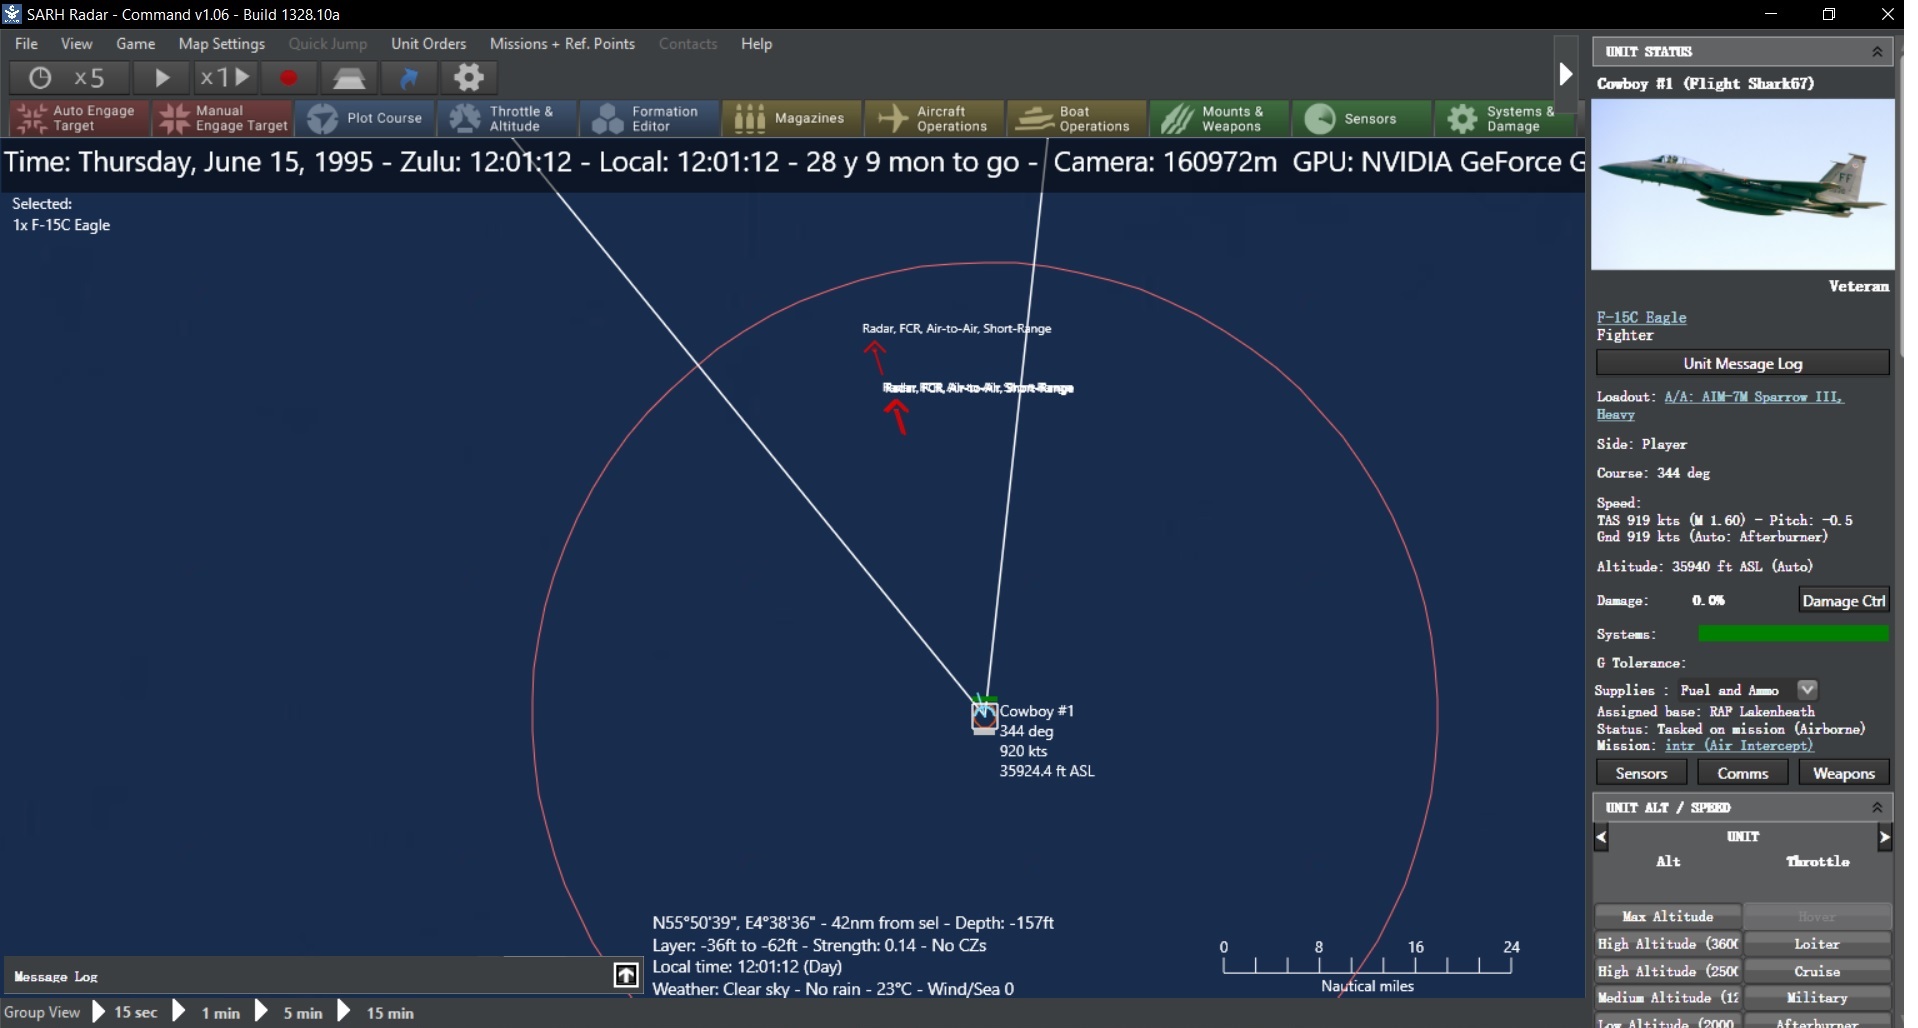This screenshot has height=1028, width=1918.
Task: Click the stacked layers icon in toolbar
Action: tap(349, 77)
